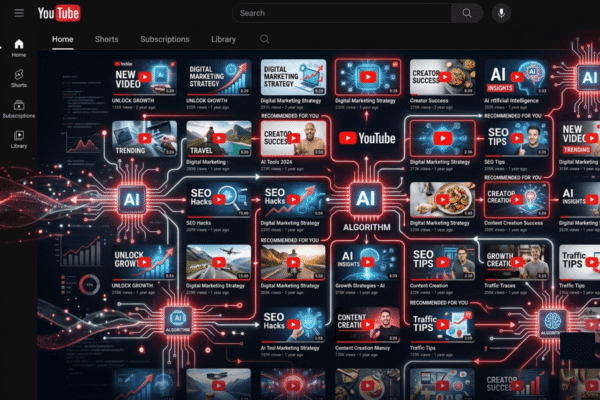Play the GROWTH CREATION thumbnail video

[x=517, y=262]
